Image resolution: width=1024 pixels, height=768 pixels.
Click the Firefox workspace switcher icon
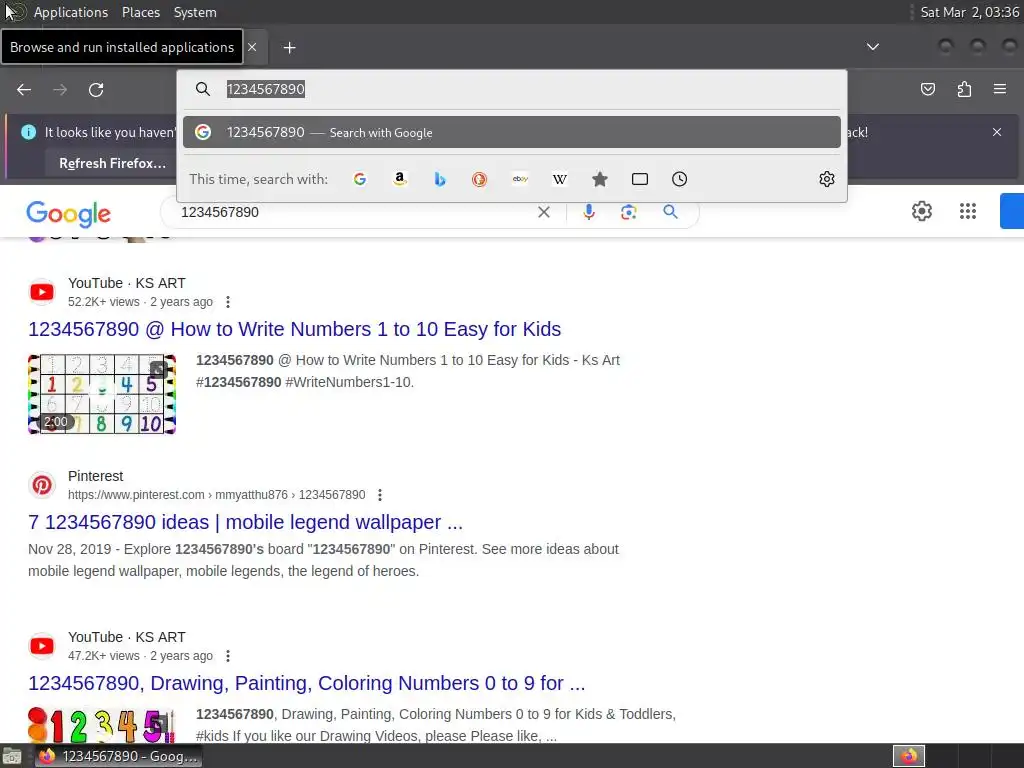909,756
